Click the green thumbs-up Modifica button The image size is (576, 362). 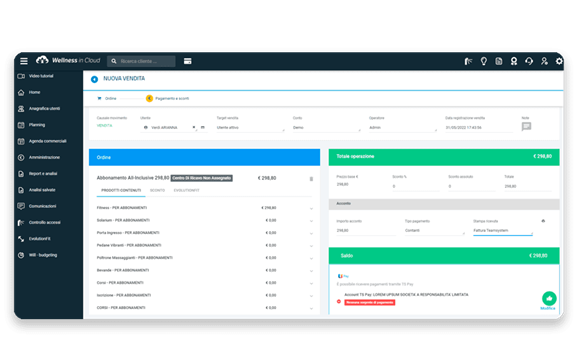coord(549,298)
